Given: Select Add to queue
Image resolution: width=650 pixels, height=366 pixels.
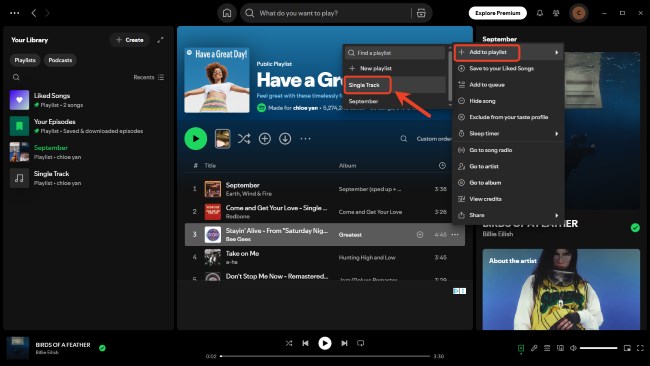Looking at the screenshot, I should 508,85.
